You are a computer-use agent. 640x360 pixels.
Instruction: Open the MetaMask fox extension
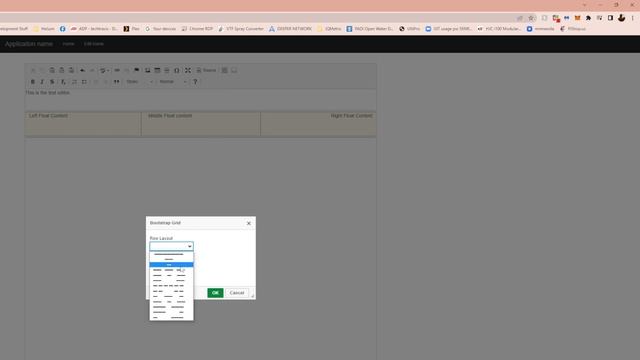[578, 18]
